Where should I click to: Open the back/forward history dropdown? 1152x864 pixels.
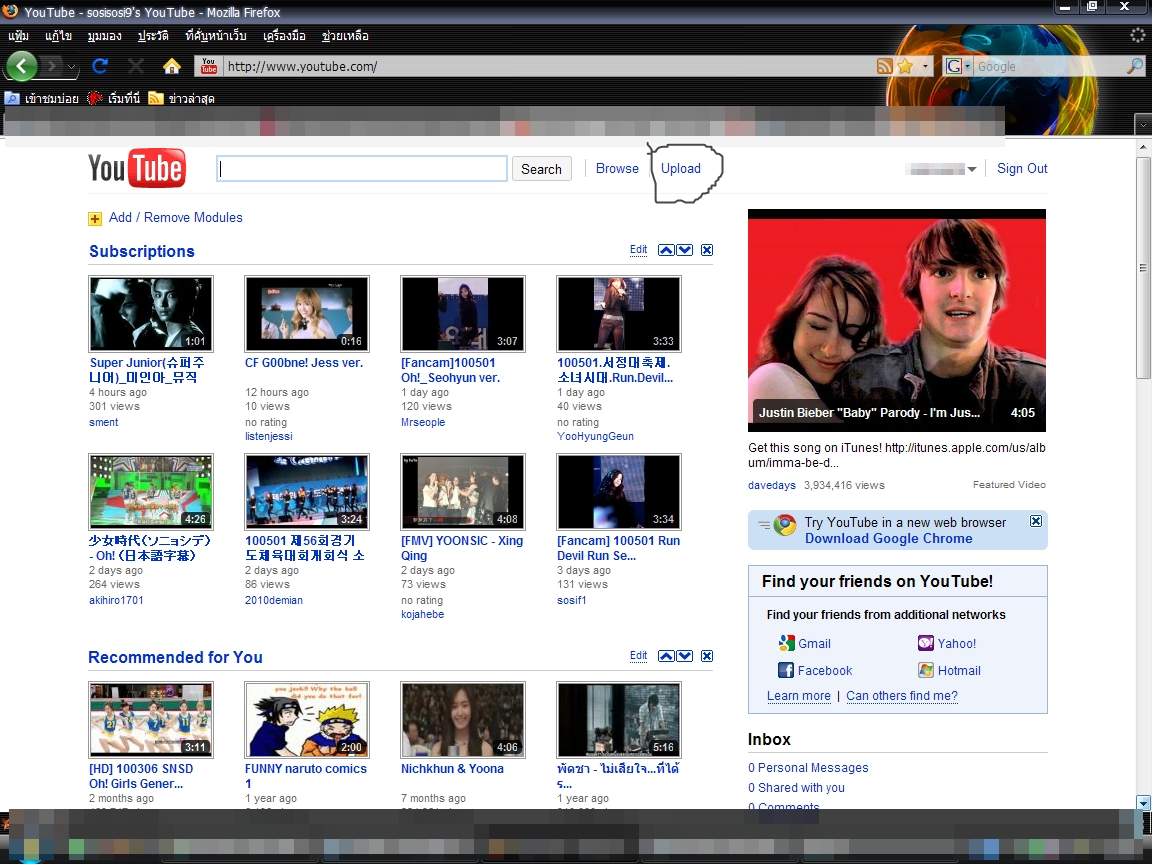coord(71,67)
